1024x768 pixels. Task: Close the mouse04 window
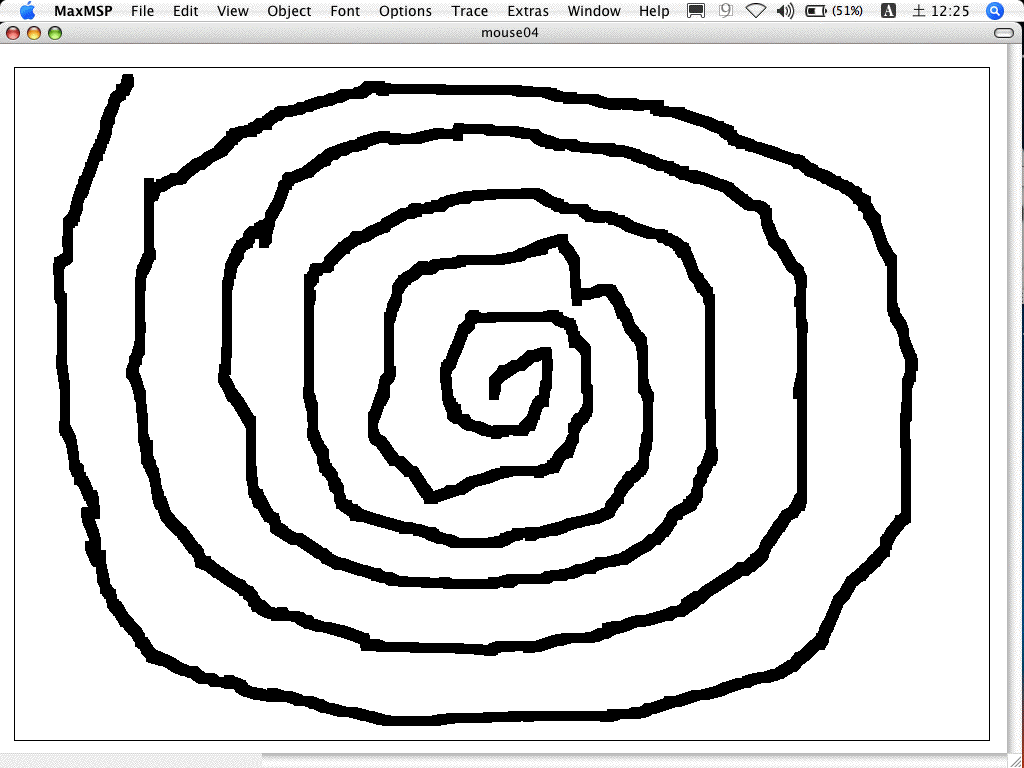coord(12,33)
